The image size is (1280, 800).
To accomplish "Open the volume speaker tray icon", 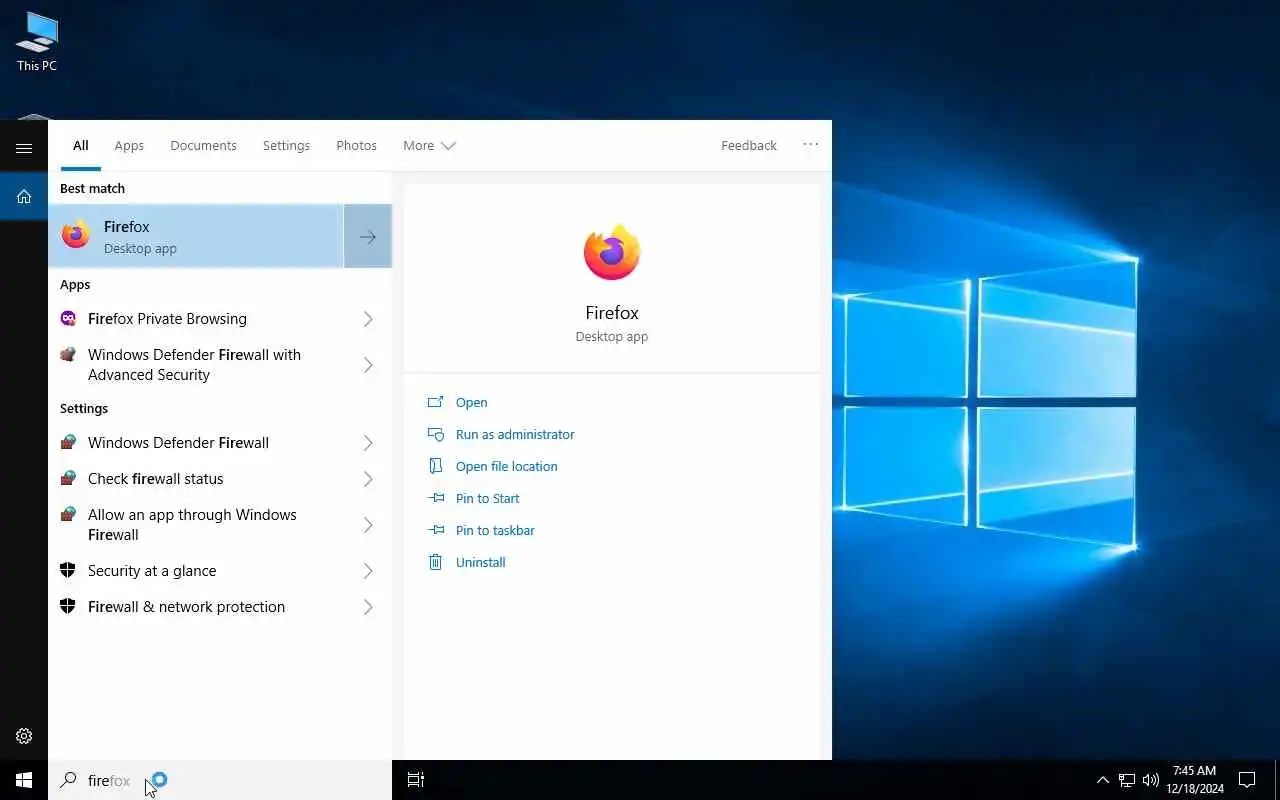I will click(1151, 780).
